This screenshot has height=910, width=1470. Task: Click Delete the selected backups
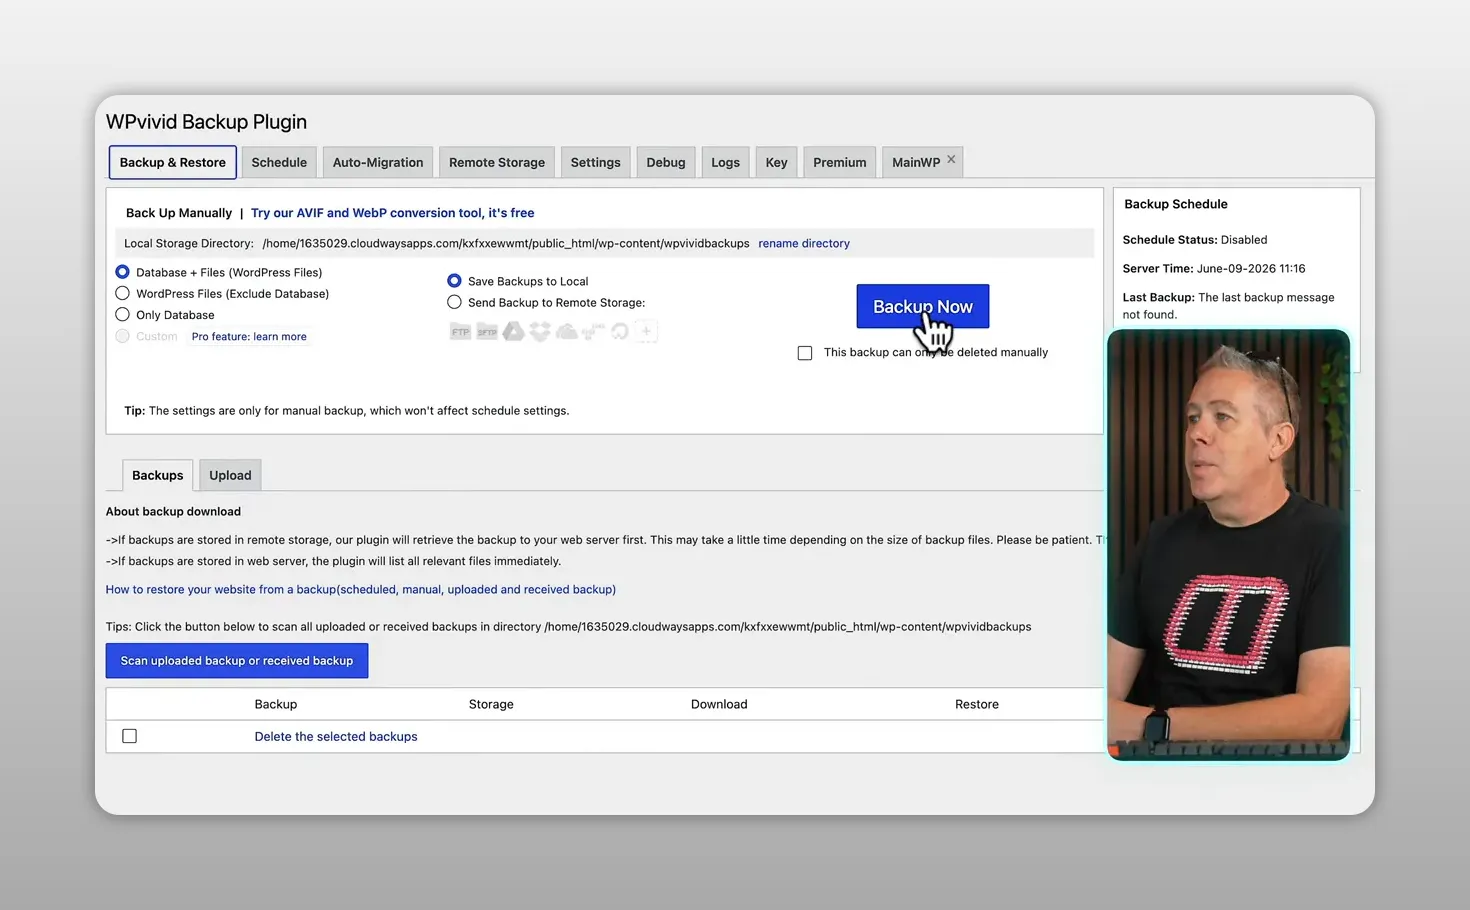[x=336, y=736]
